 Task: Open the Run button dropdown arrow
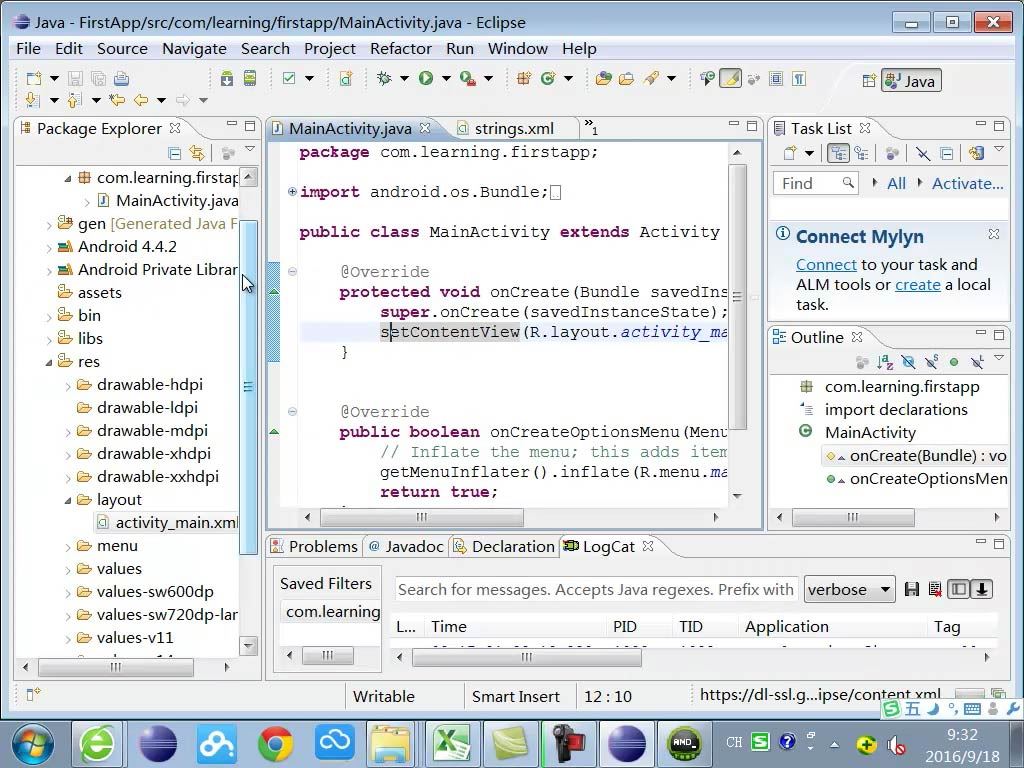(x=446, y=79)
